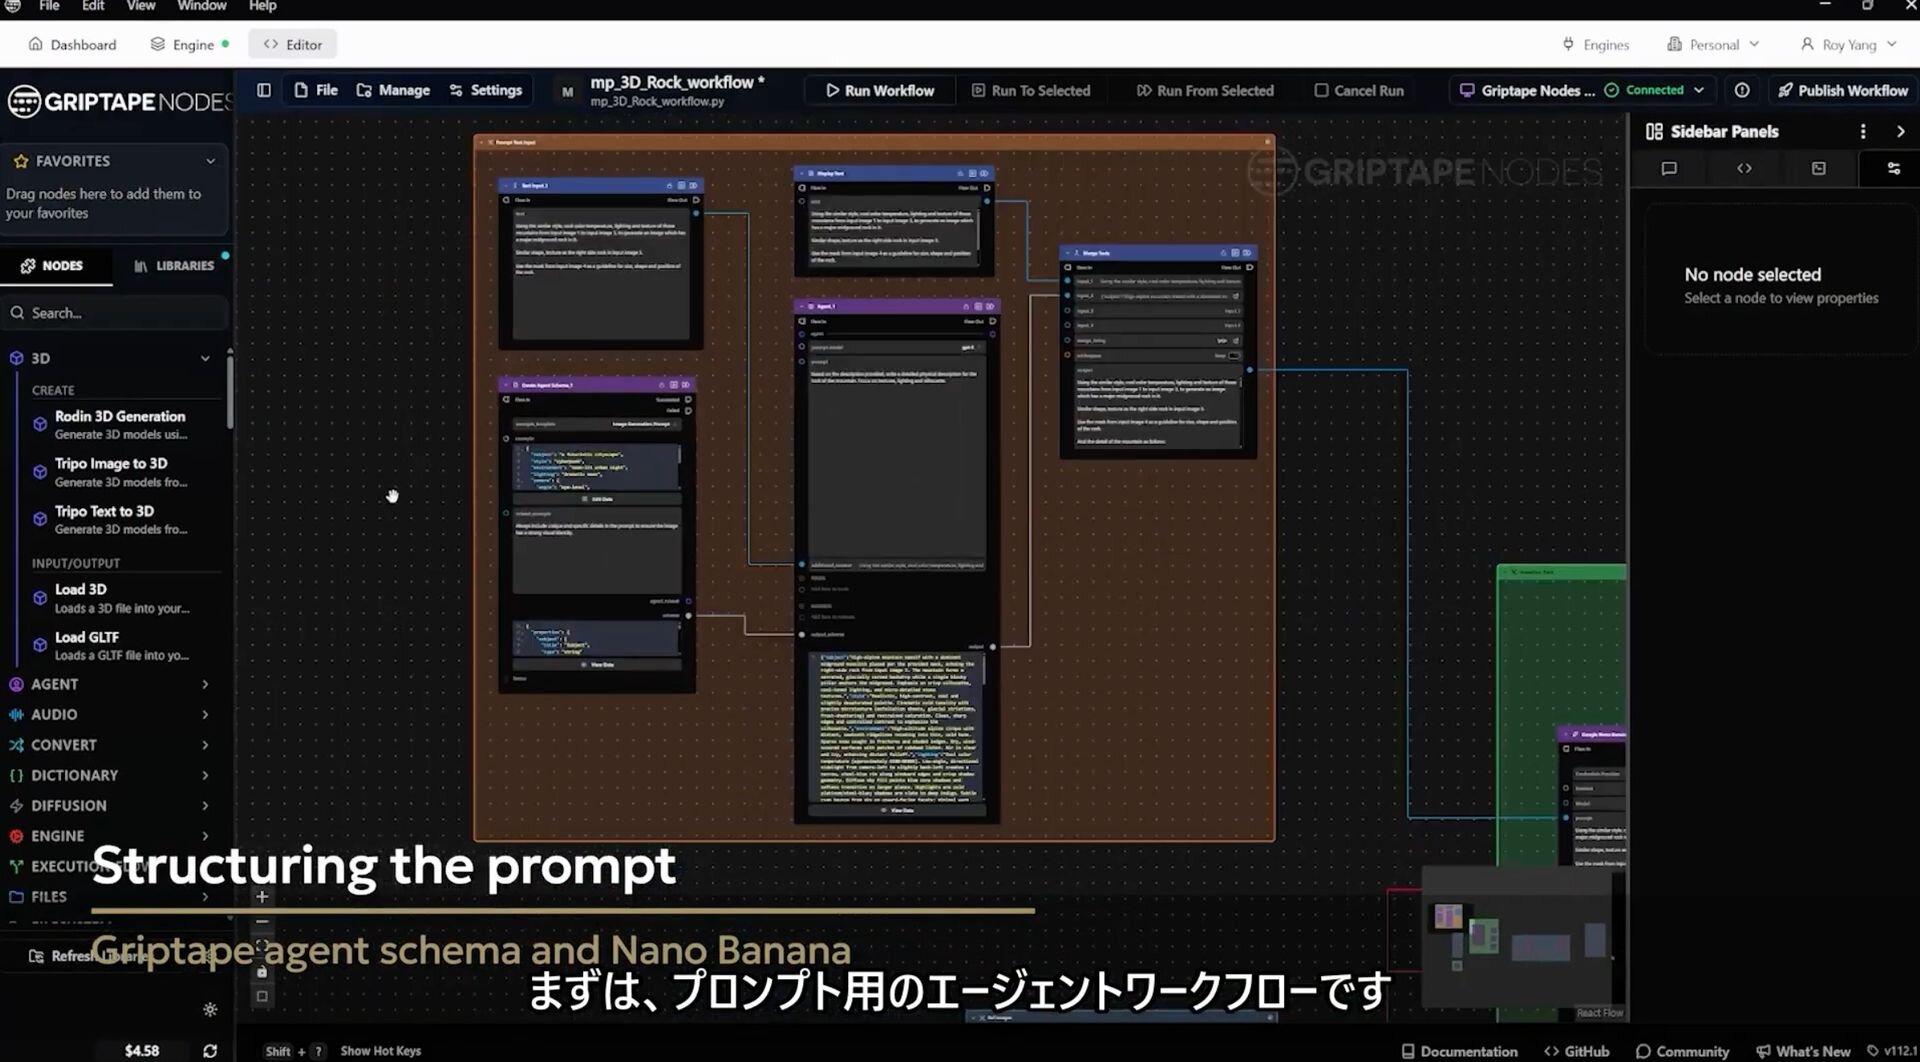1920x1062 pixels.
Task: Collapse the 3D node category
Action: (x=205, y=358)
